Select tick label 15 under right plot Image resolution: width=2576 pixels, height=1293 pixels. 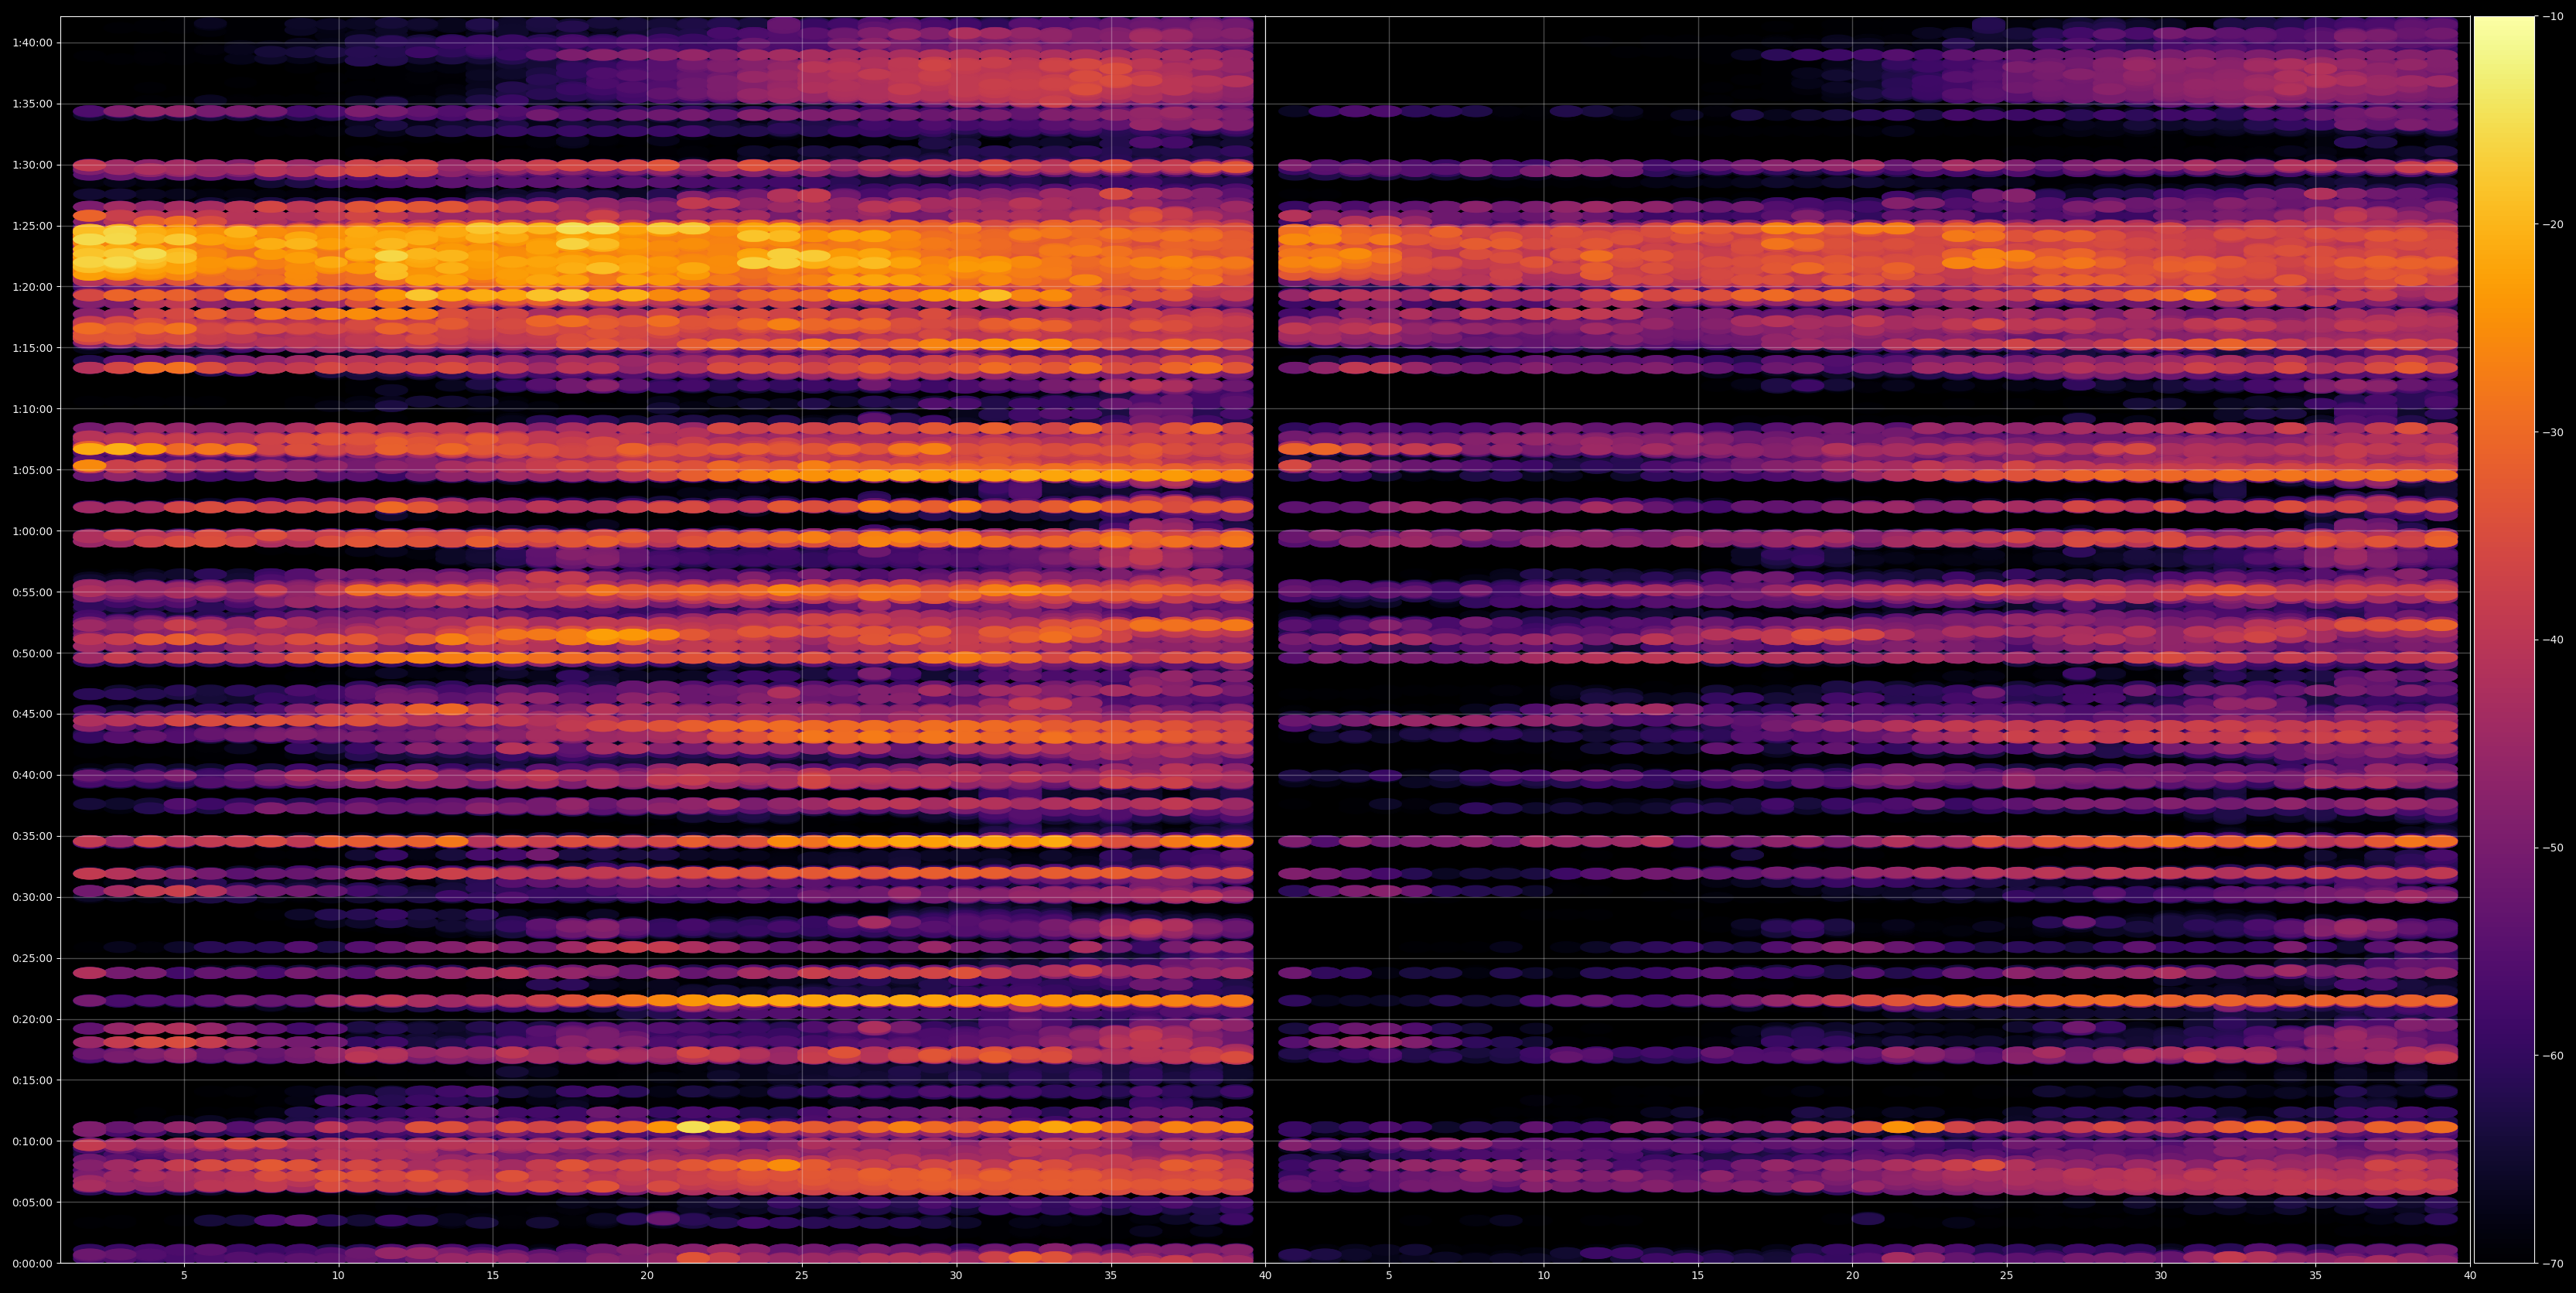(x=1698, y=1276)
